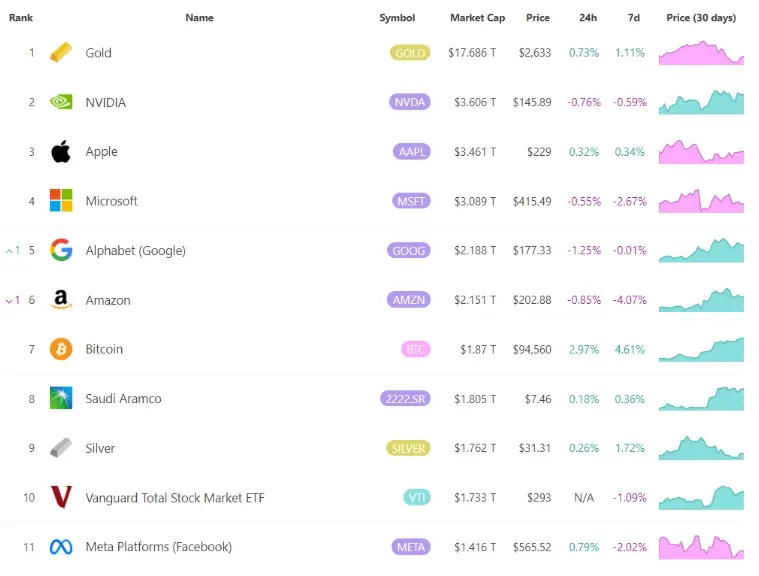Click the Microsoft logo icon
Screen dimensions: 759x576
click(61, 200)
